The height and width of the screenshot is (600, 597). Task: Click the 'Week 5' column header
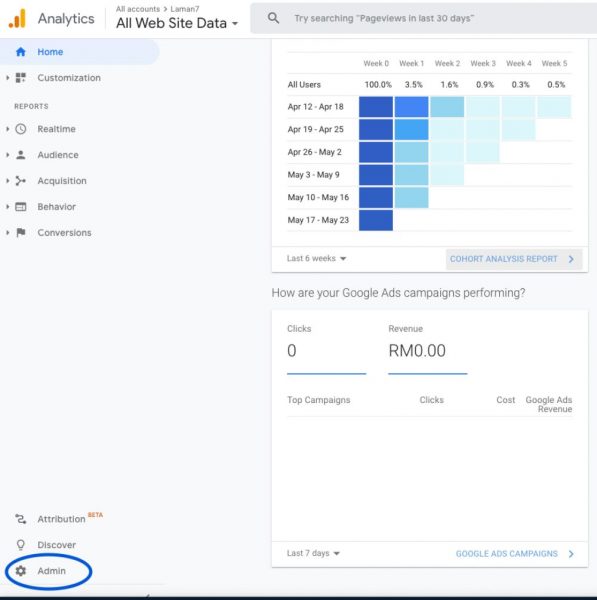pyautogui.click(x=554, y=64)
